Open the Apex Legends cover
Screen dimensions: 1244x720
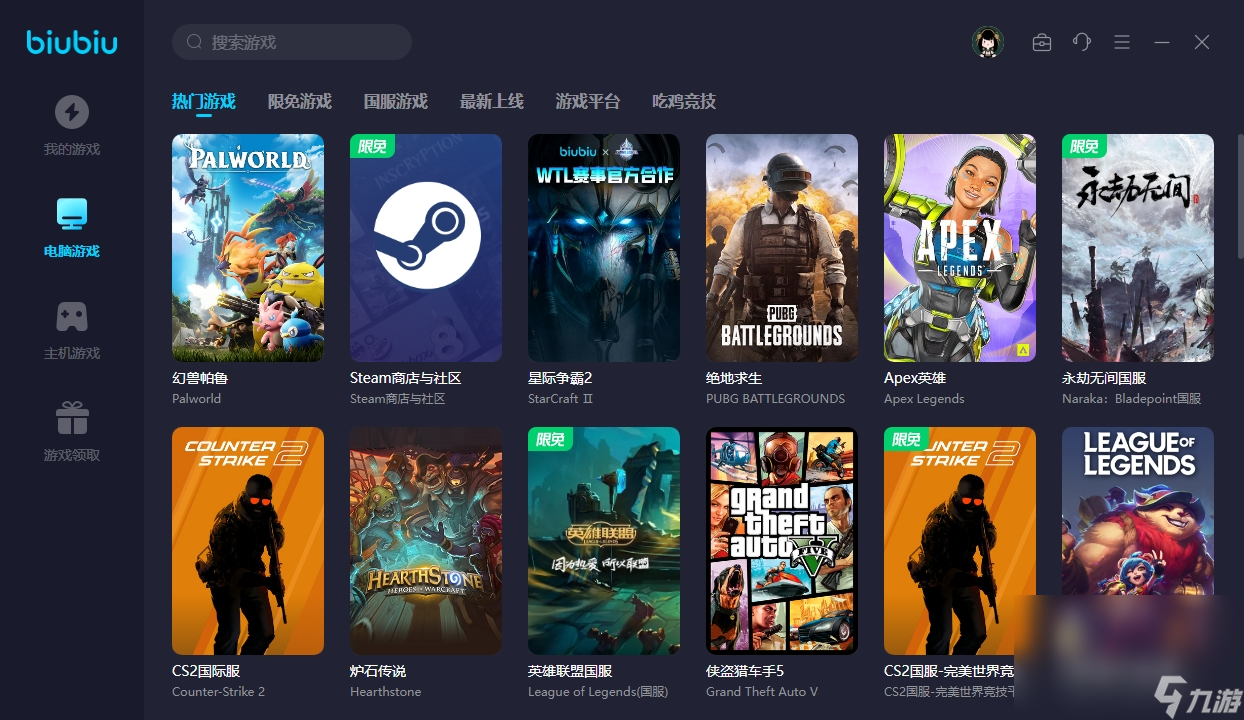pyautogui.click(x=960, y=248)
